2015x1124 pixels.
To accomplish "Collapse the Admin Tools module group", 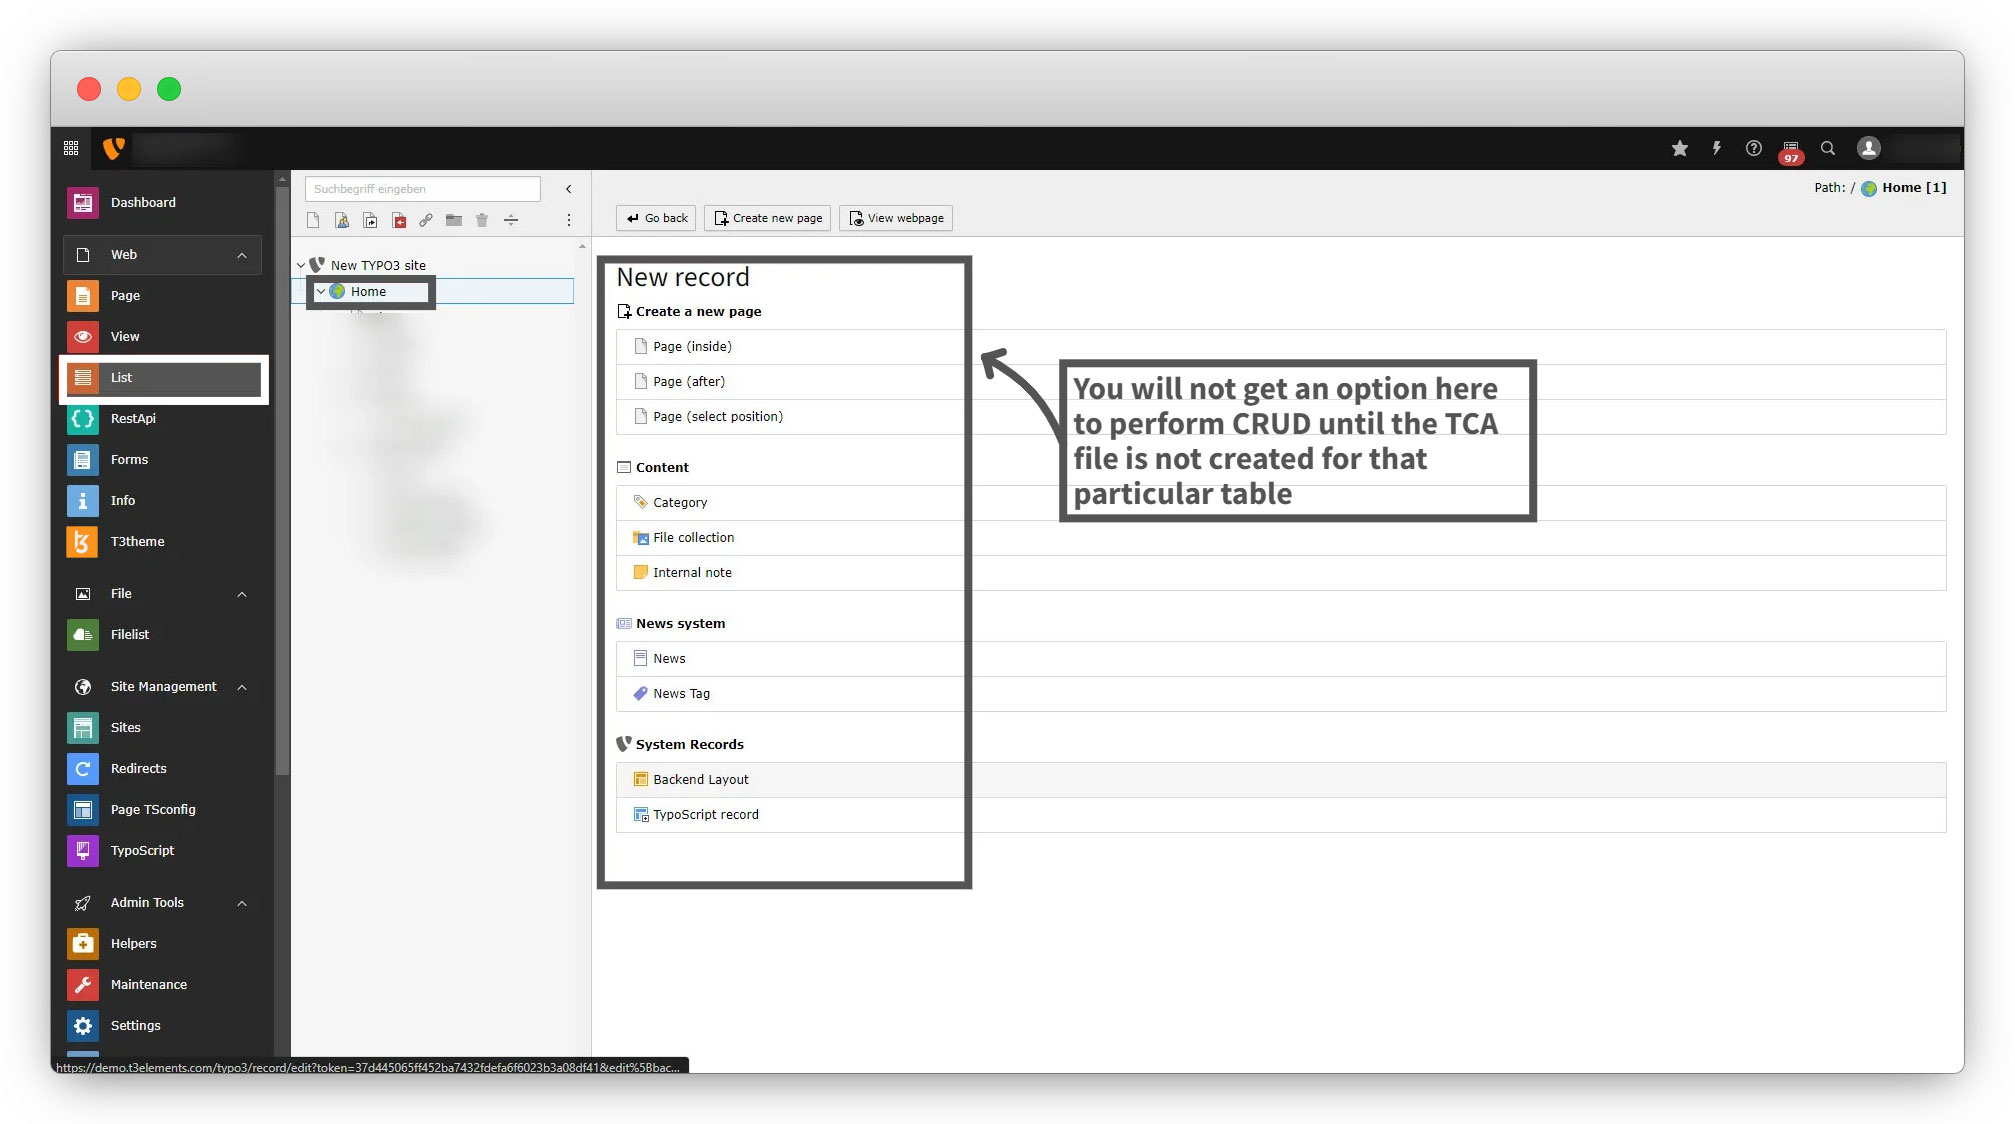I will [242, 903].
